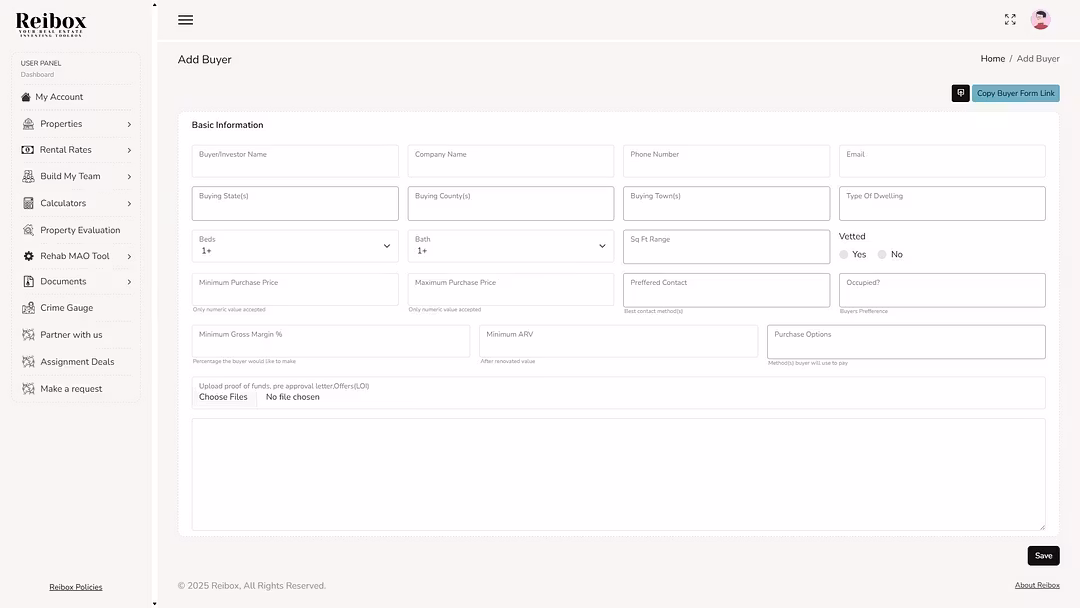
Task: Open Property Evaluation menu item
Action: tap(80, 230)
